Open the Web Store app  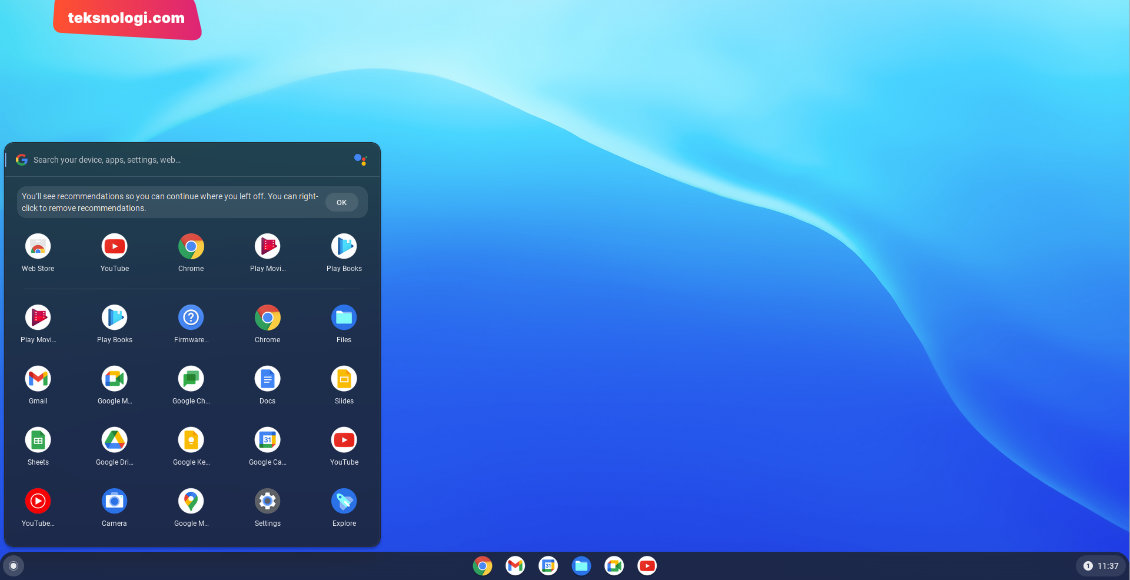38,246
